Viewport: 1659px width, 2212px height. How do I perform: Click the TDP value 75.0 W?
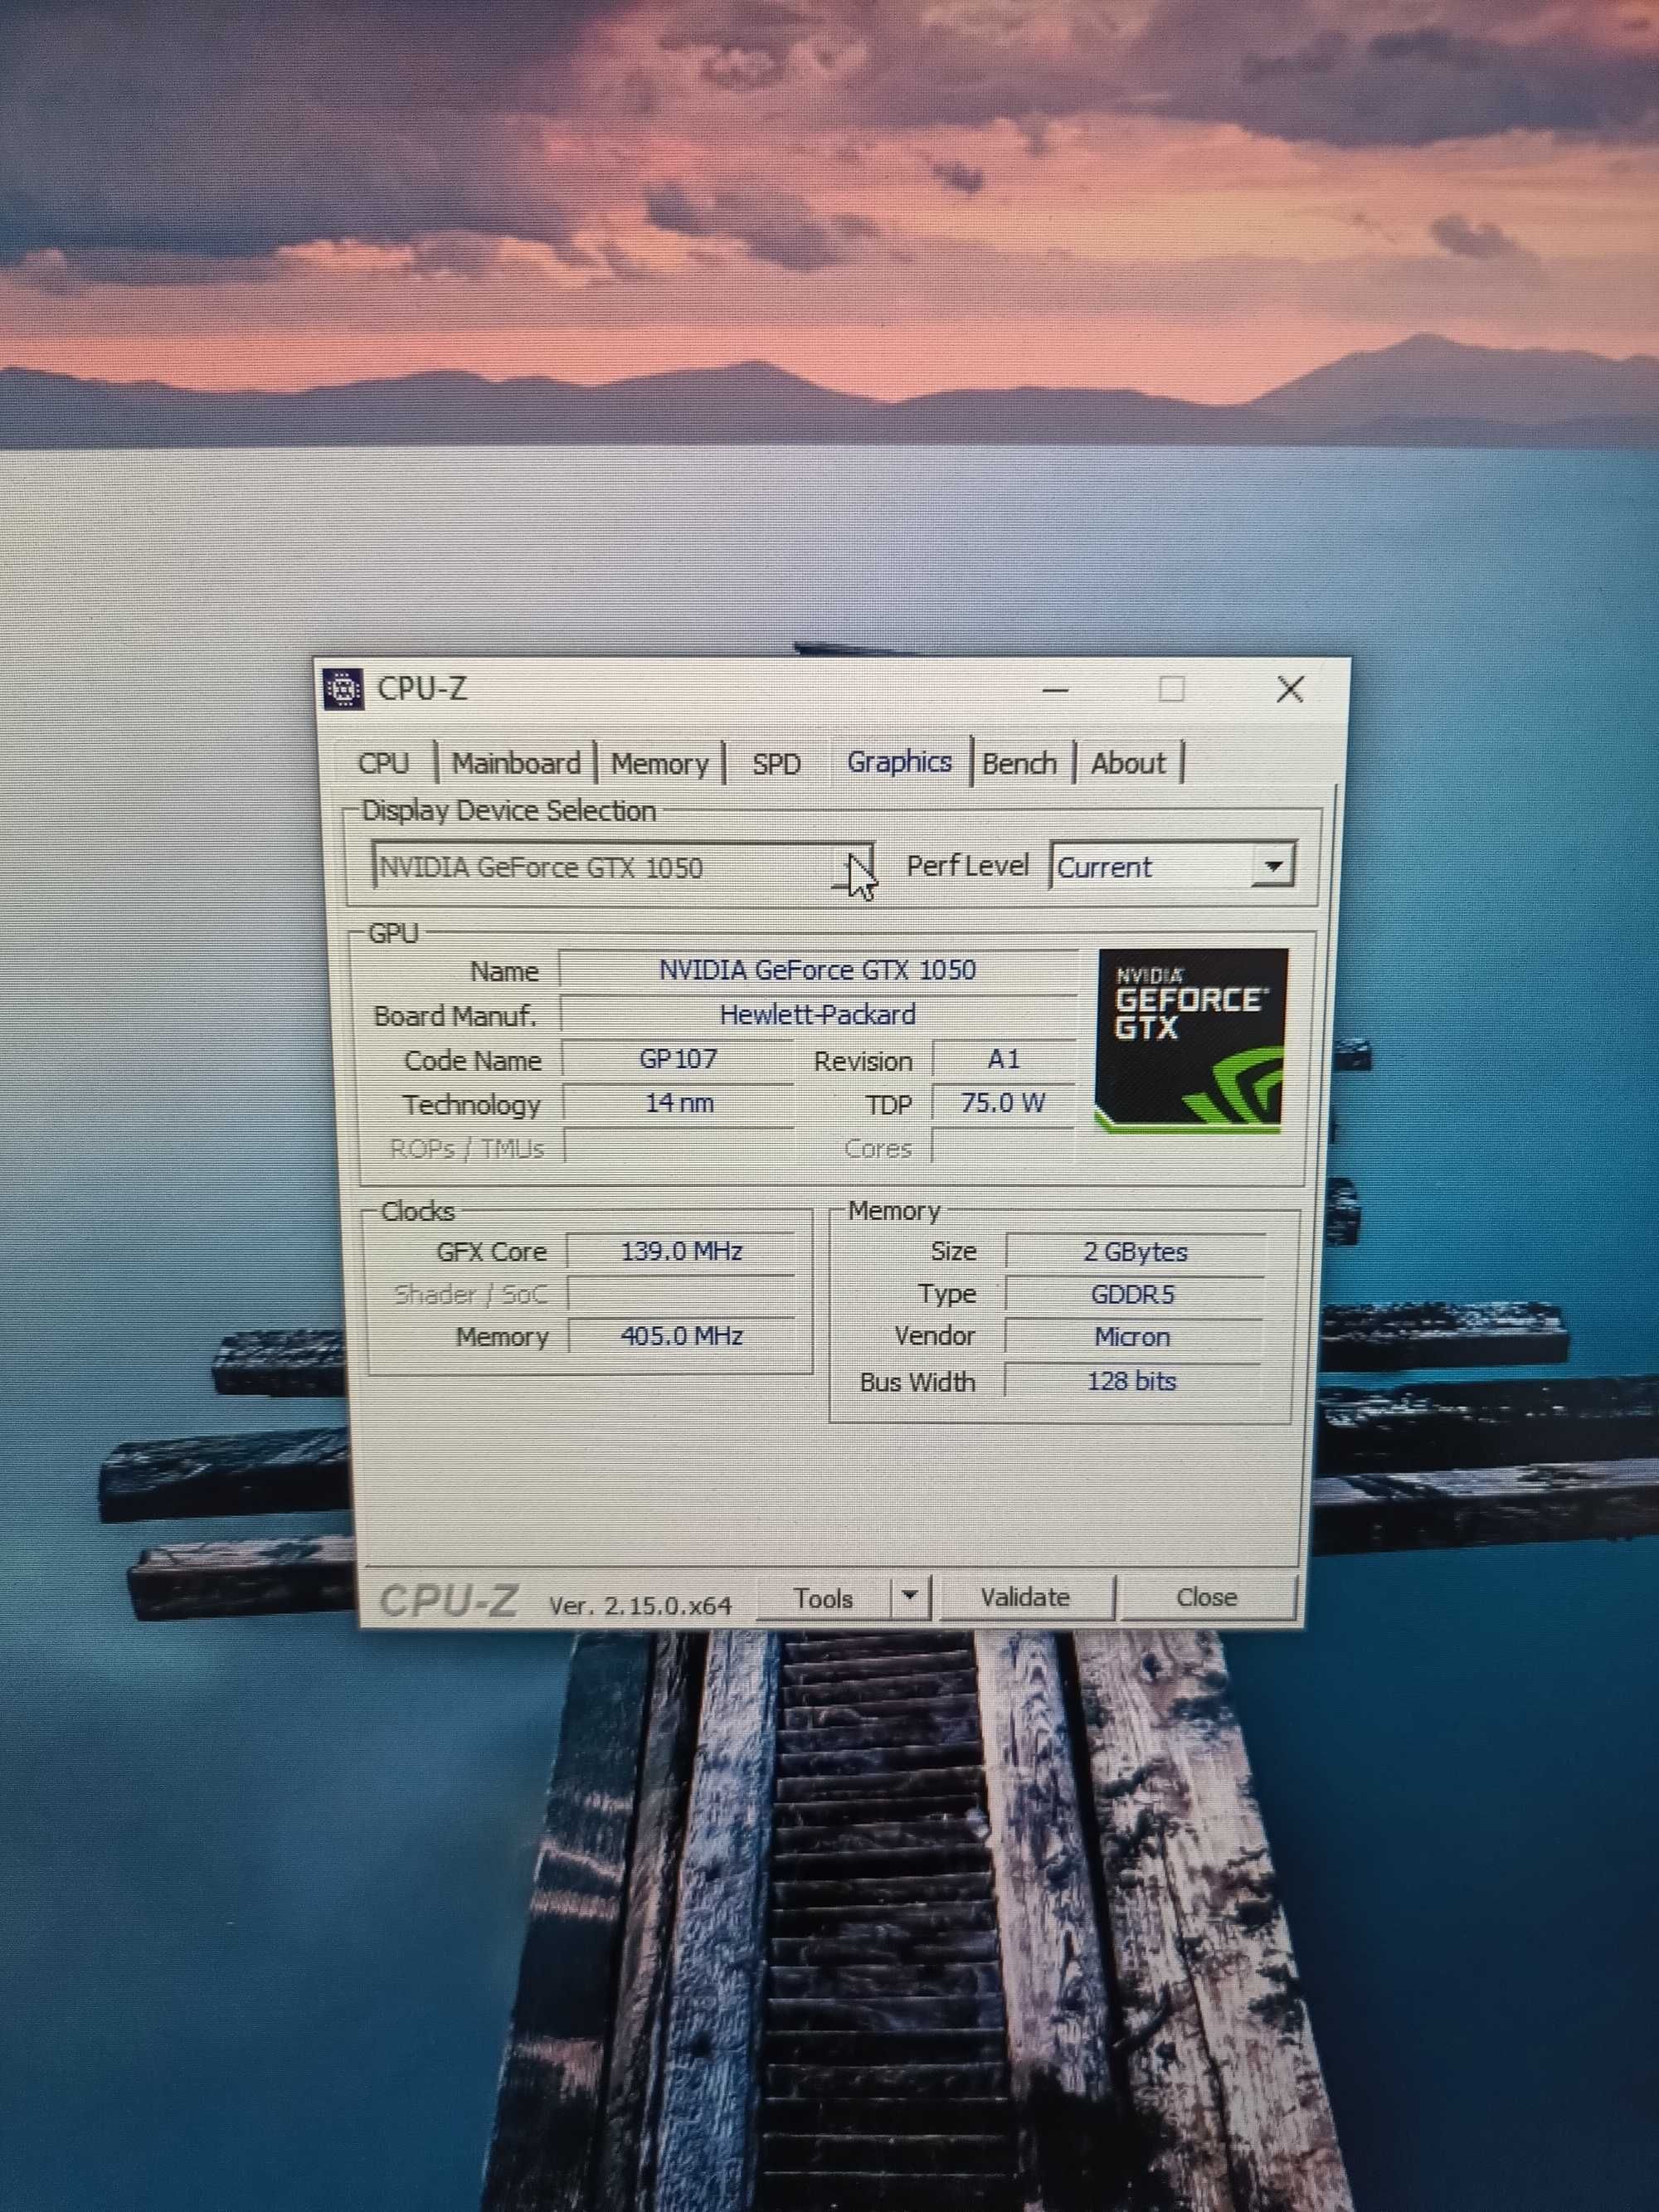[x=1002, y=1103]
